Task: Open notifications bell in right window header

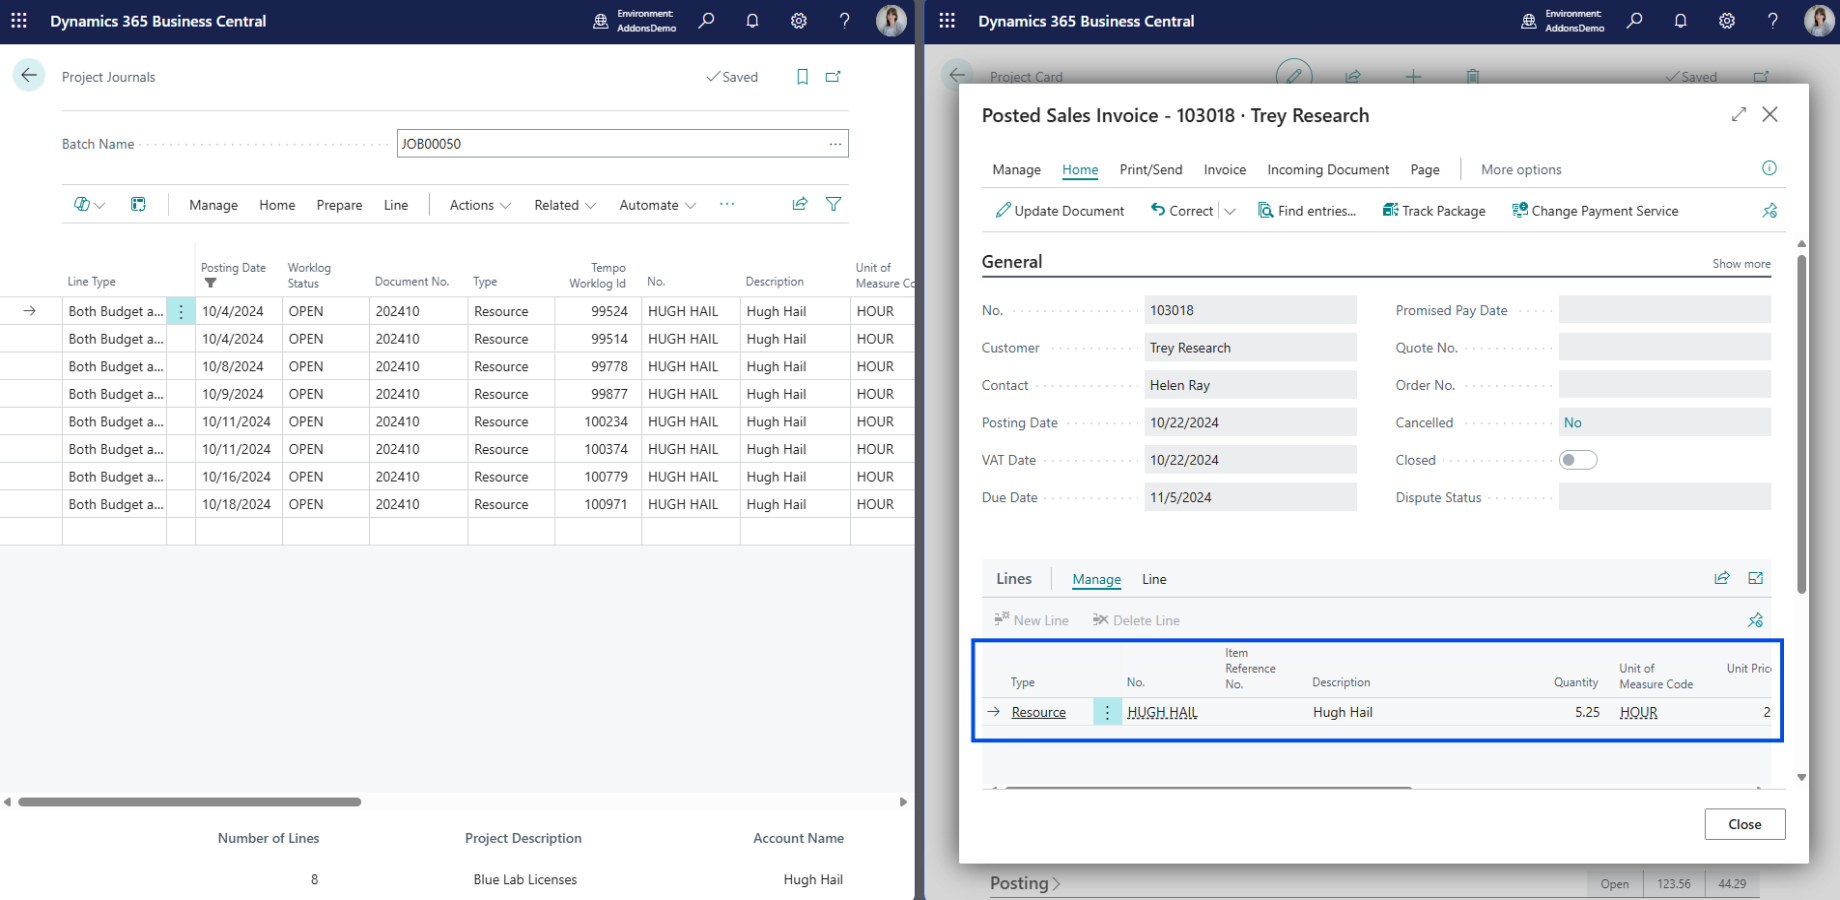Action: (x=1680, y=20)
